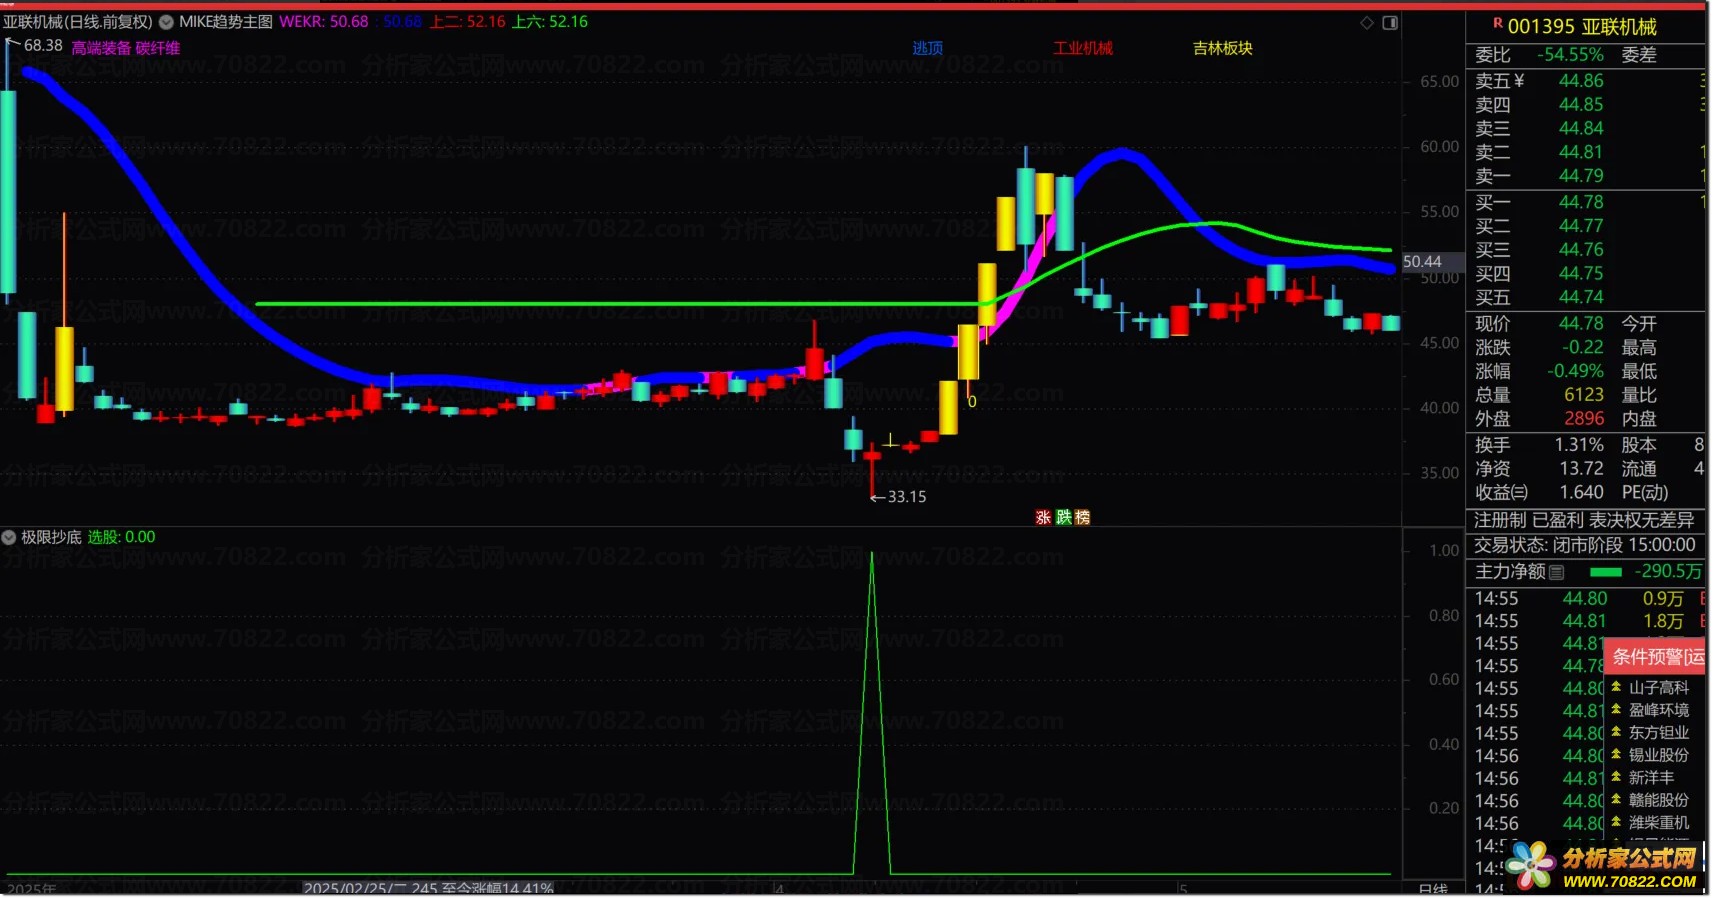The image size is (1713, 898).
Task: Click the 逃顶 signal label
Action: coord(928,48)
